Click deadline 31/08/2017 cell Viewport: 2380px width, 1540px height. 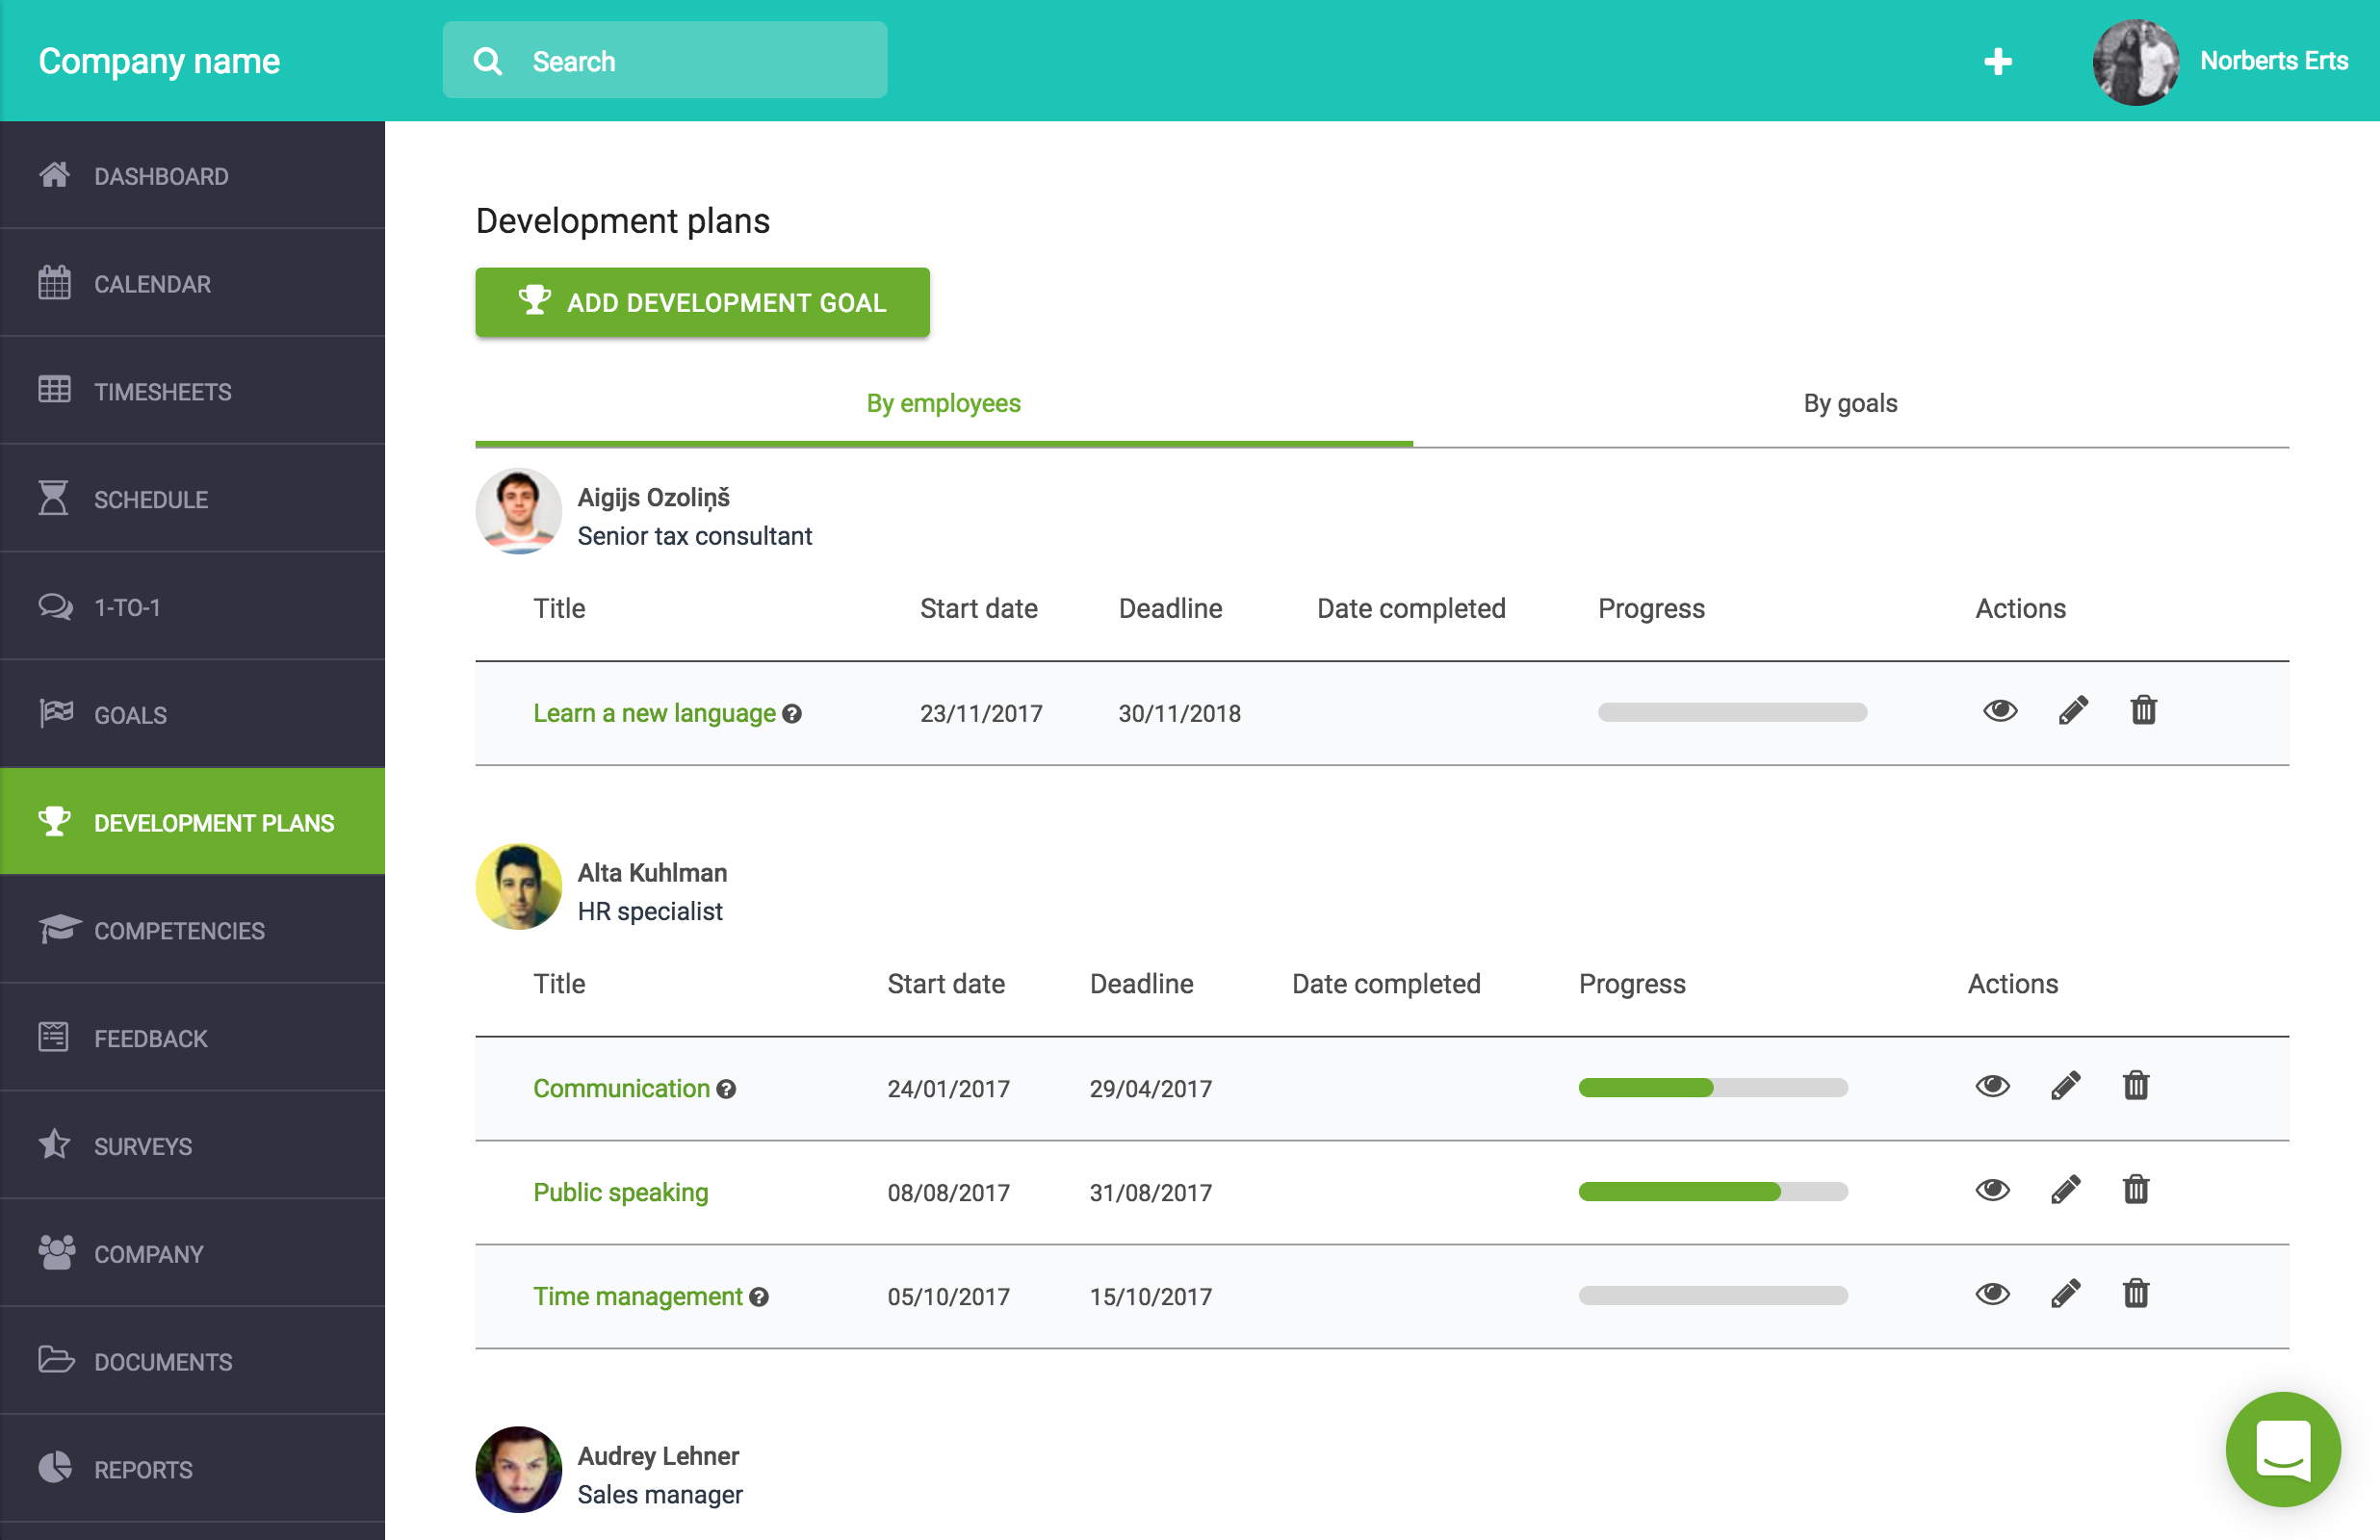(1150, 1192)
